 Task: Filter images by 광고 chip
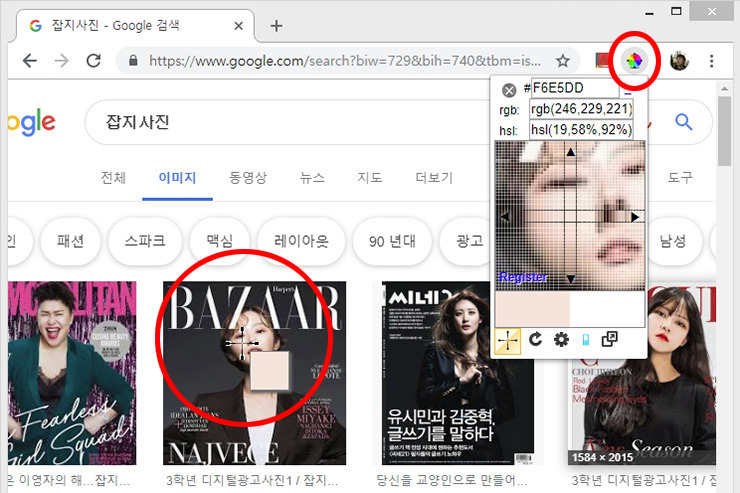tap(469, 242)
